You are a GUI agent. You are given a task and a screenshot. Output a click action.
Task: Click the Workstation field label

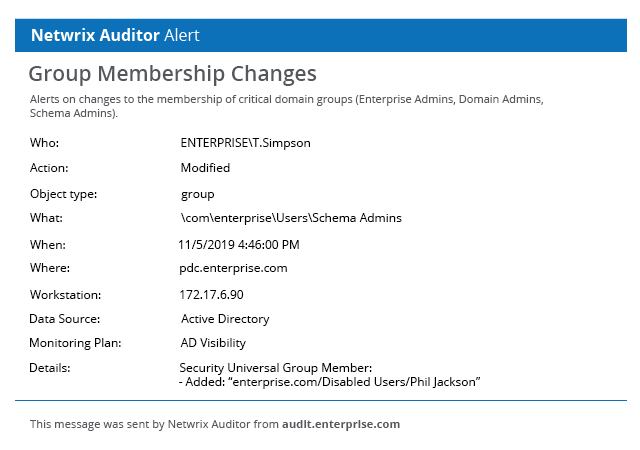point(65,295)
